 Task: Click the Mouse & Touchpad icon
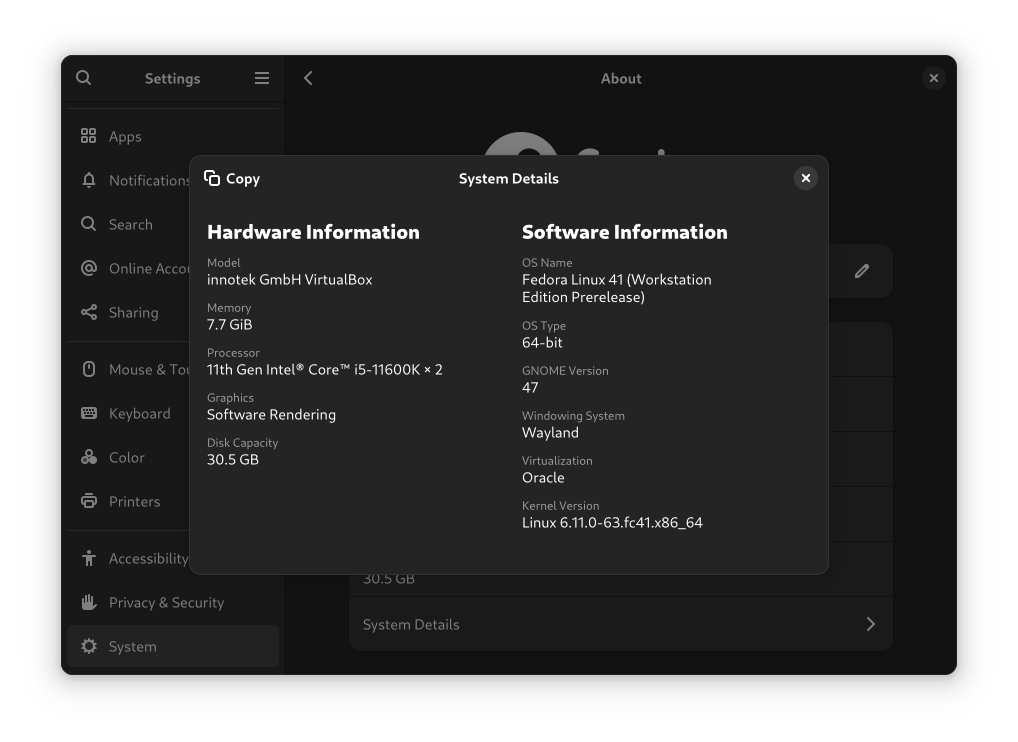(x=89, y=369)
